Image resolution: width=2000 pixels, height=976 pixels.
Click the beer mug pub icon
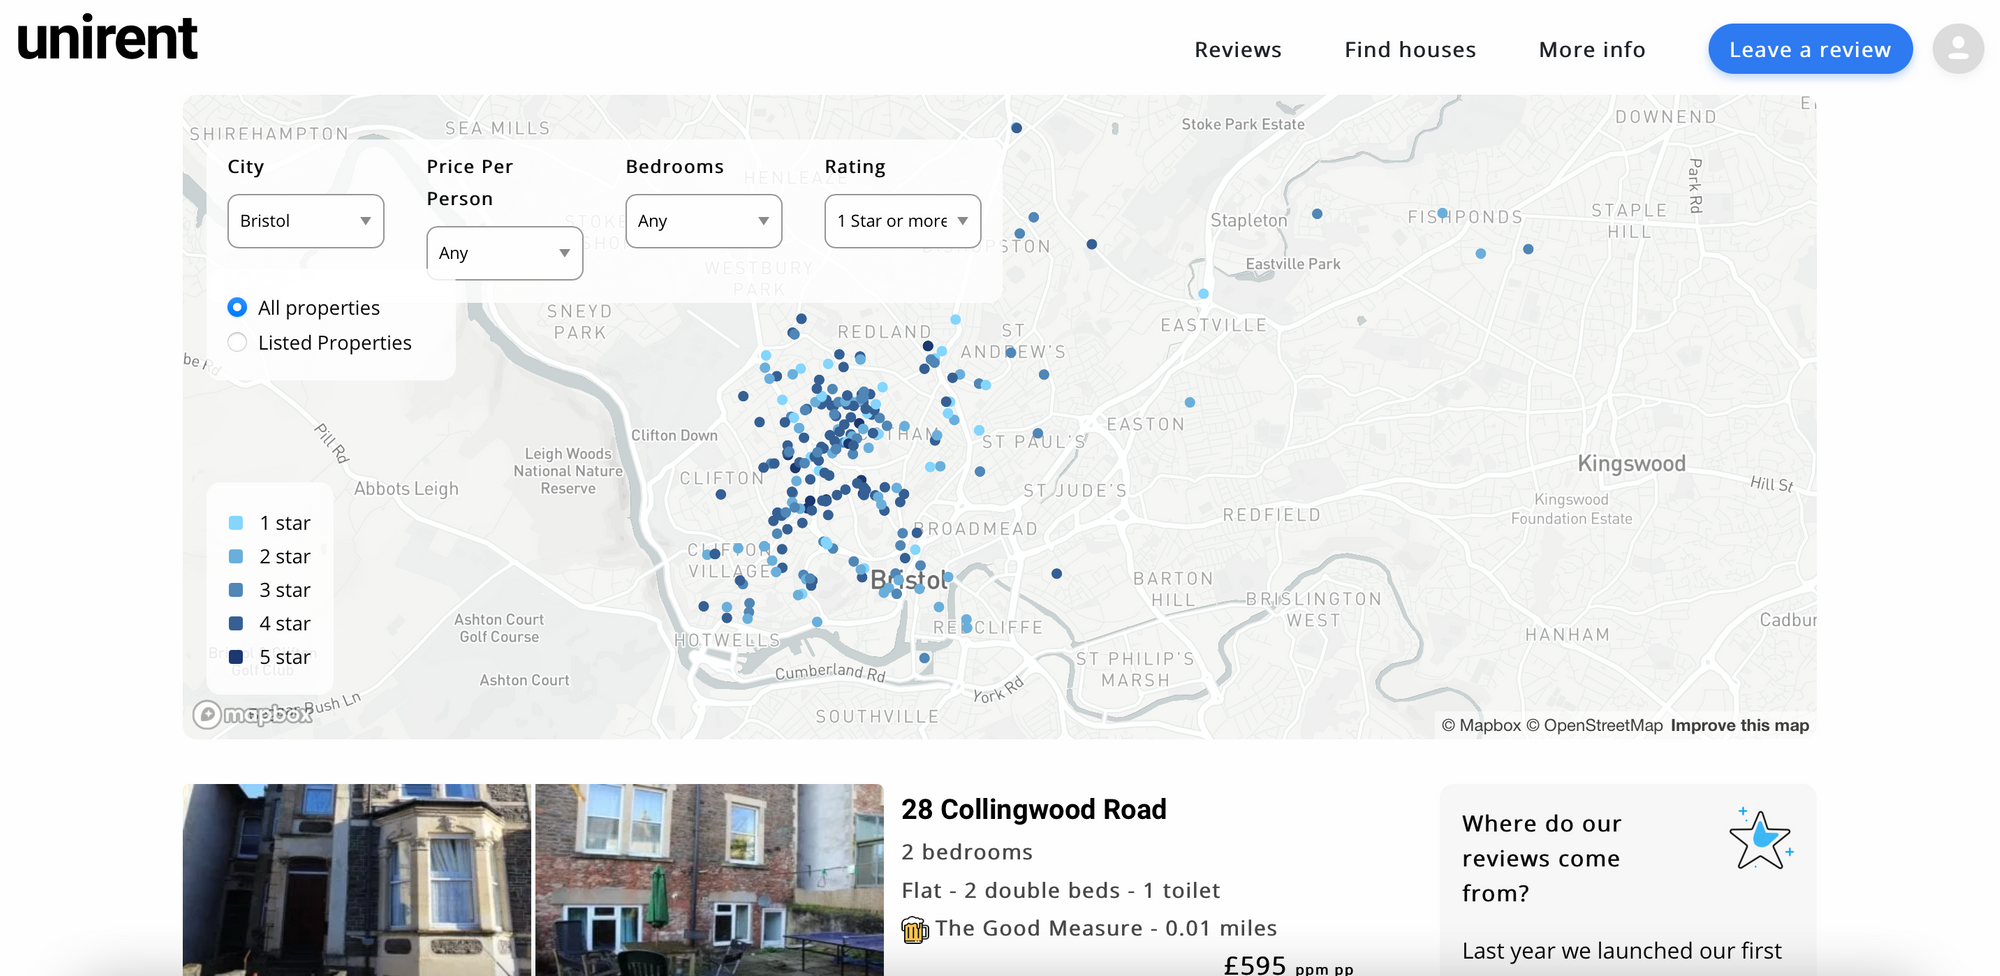pos(914,929)
